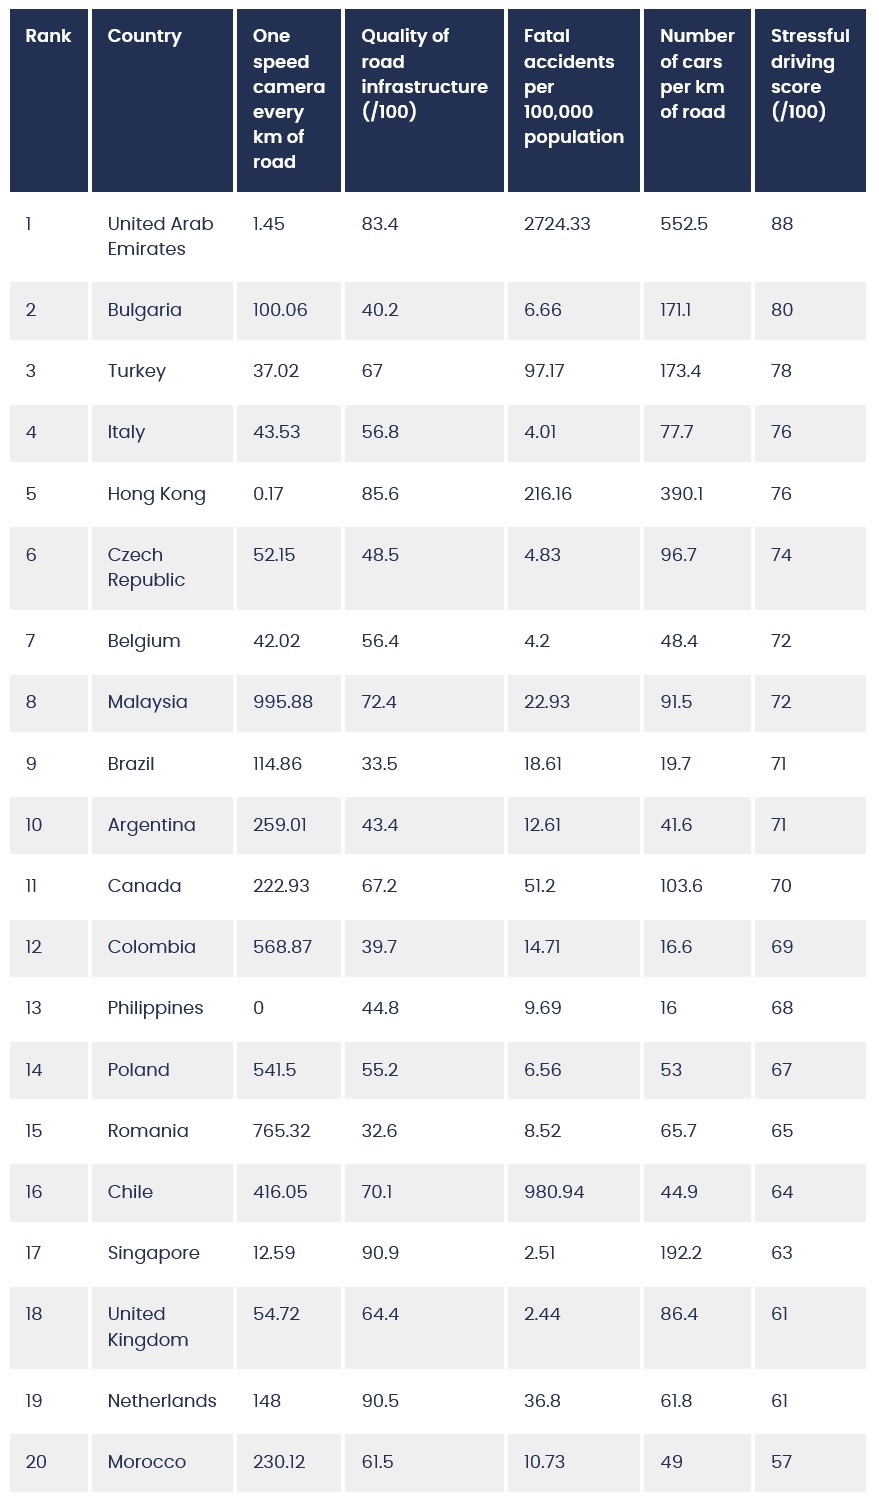Click the Fatal accidents per 100,000 population header
The height and width of the screenshot is (1506, 879).
(x=574, y=100)
